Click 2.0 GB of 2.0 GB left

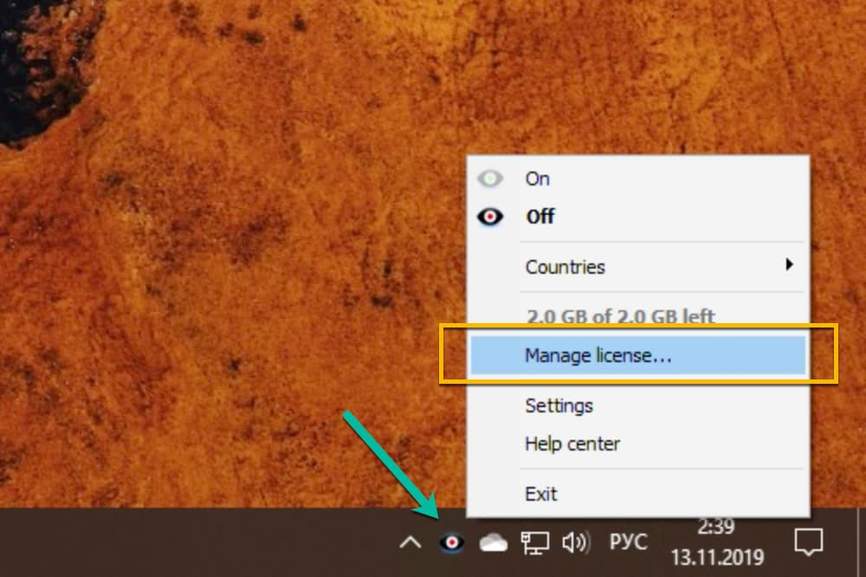(x=620, y=316)
